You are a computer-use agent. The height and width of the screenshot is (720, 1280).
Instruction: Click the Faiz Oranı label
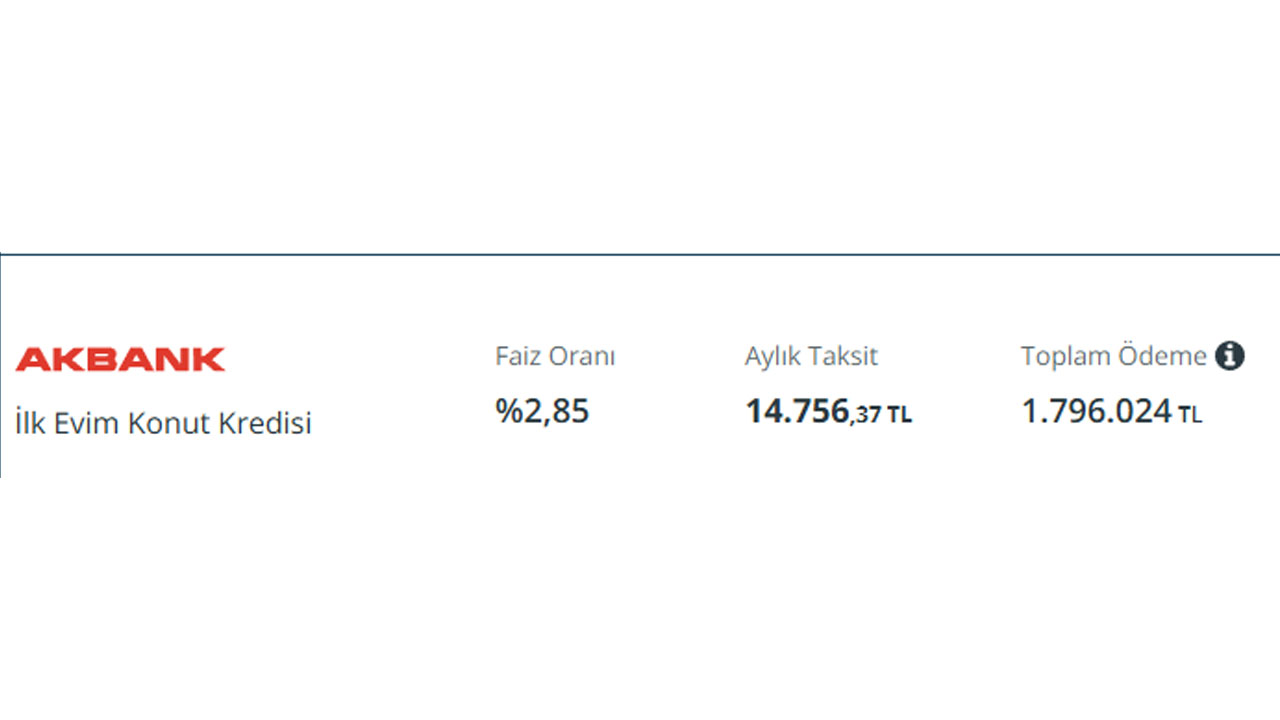555,356
